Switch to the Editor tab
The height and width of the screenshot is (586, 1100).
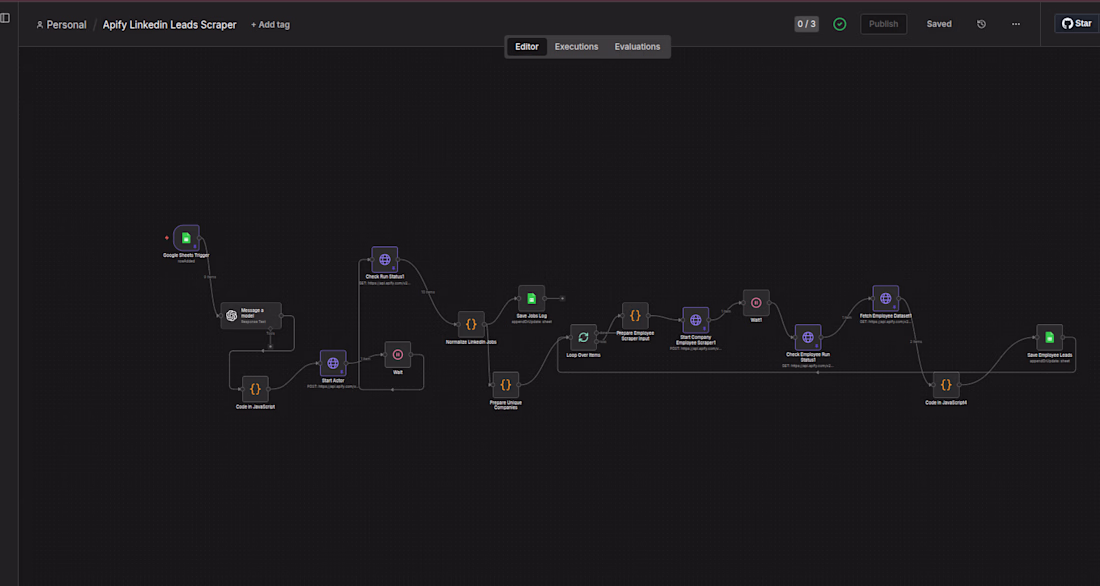coord(527,47)
